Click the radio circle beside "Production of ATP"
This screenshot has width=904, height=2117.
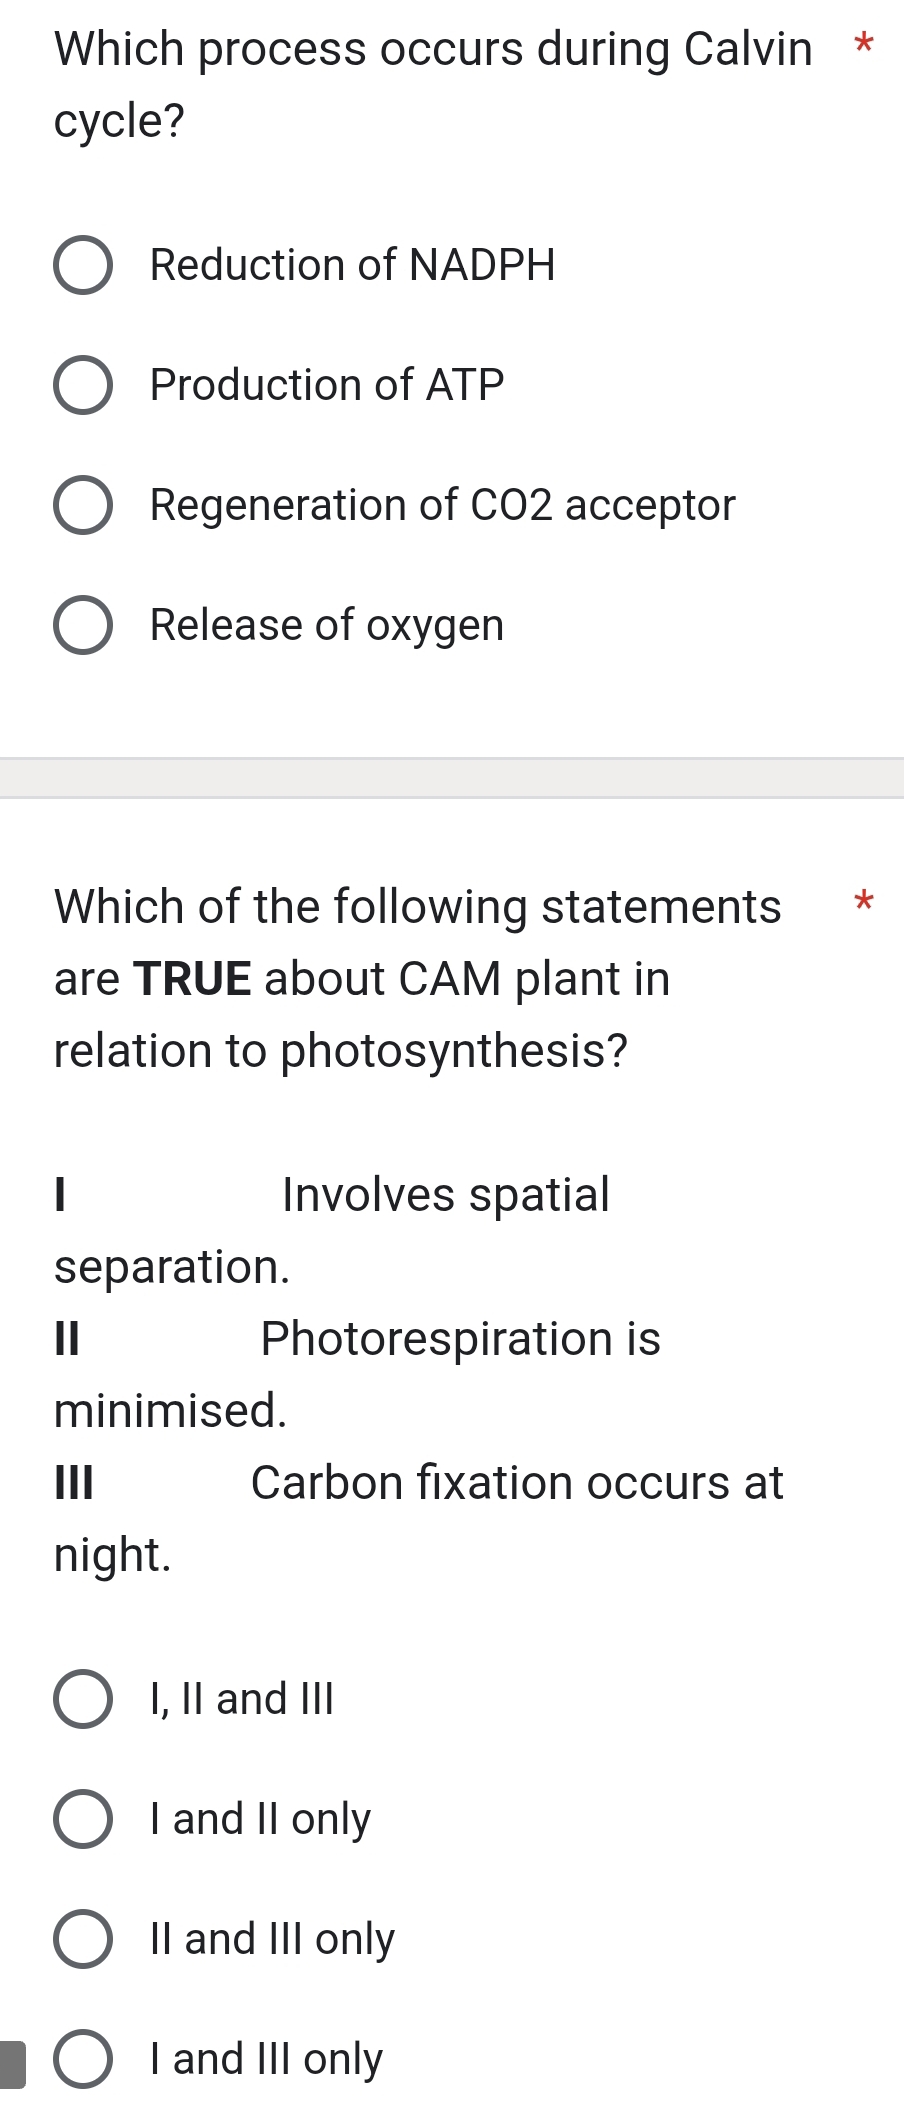84,385
